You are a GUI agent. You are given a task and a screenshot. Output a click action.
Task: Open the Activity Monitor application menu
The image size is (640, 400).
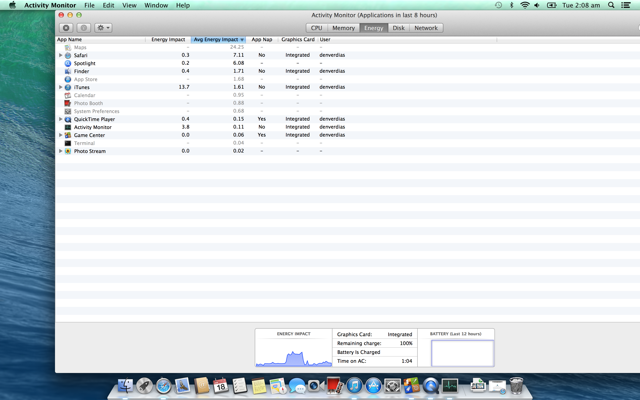click(50, 5)
